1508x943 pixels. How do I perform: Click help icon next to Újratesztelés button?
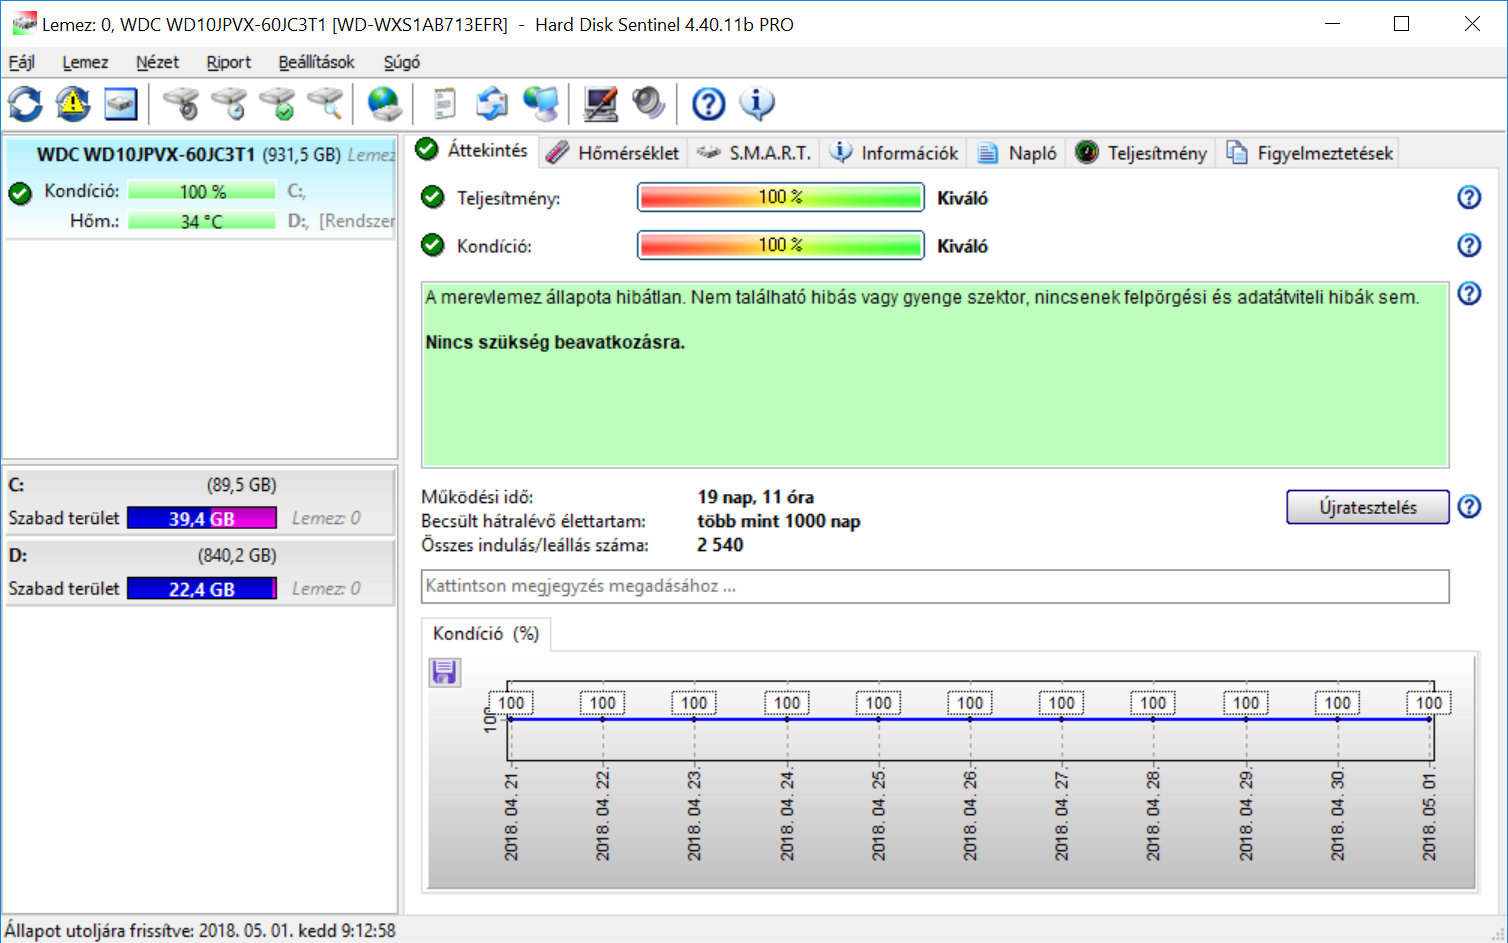coord(1469,506)
